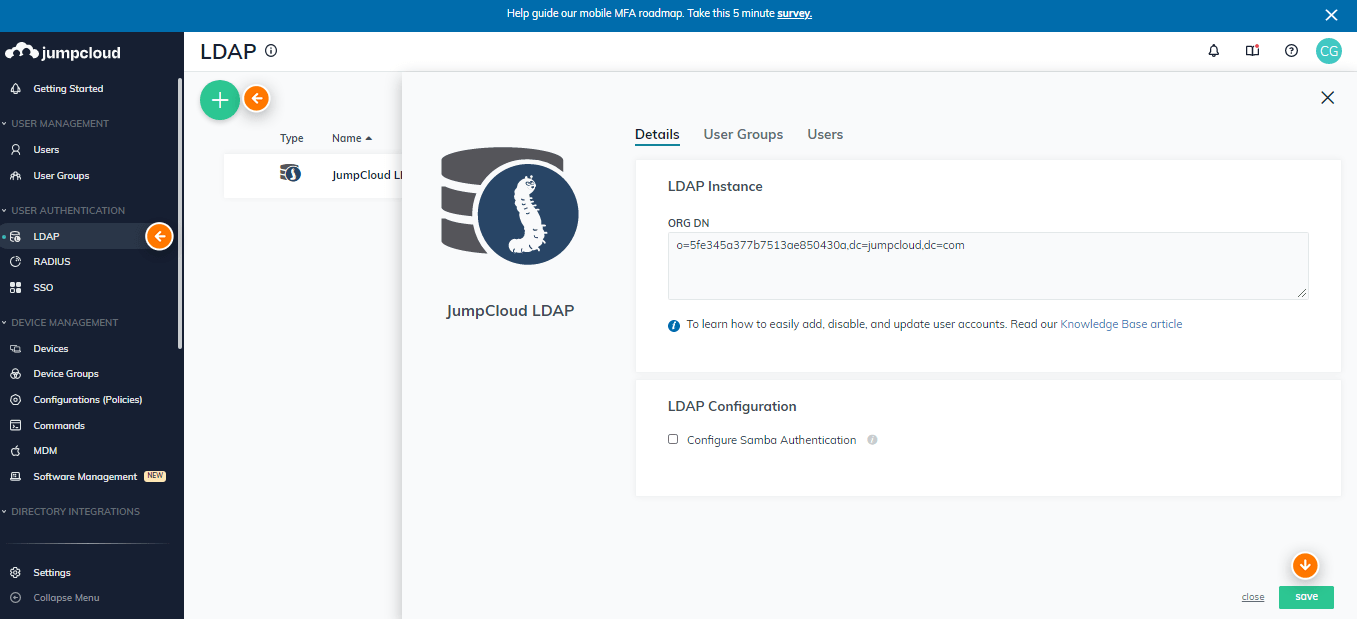Click the LDAP icon in the sidebar
This screenshot has width=1357, height=619.
click(15, 237)
